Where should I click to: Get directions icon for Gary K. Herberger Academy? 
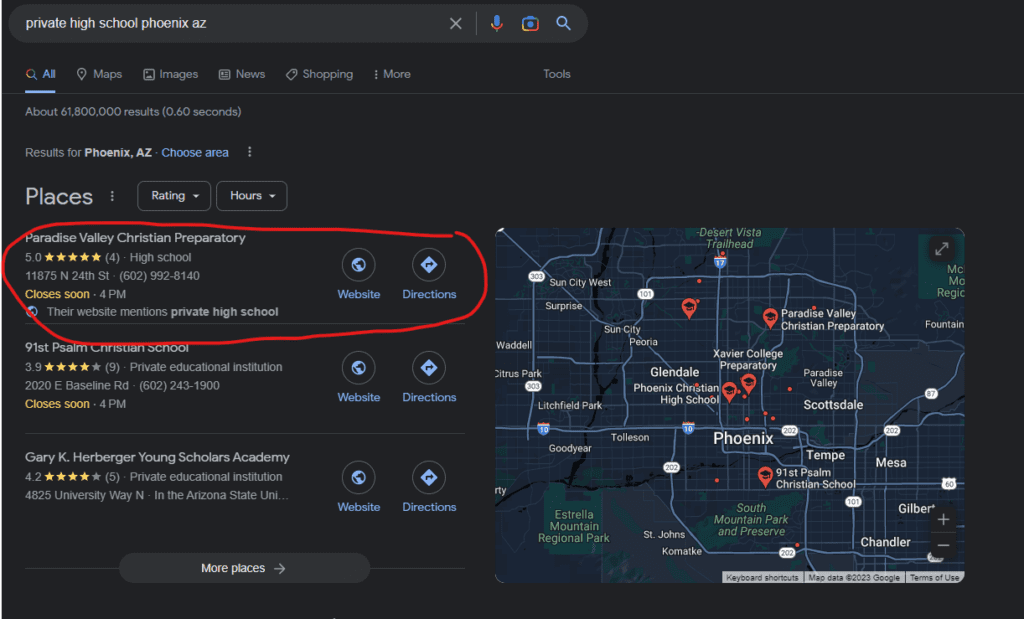coord(429,477)
